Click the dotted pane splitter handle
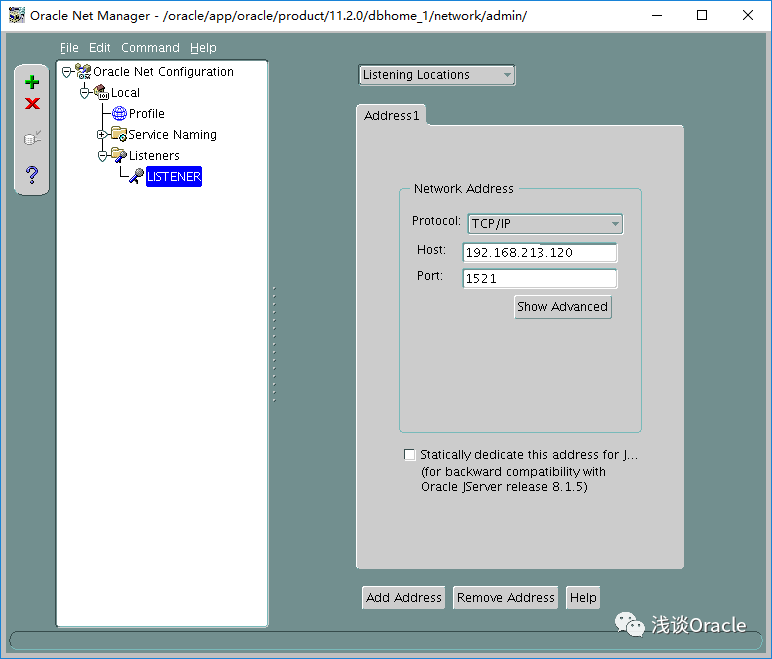This screenshot has height=659, width=772. 274,344
